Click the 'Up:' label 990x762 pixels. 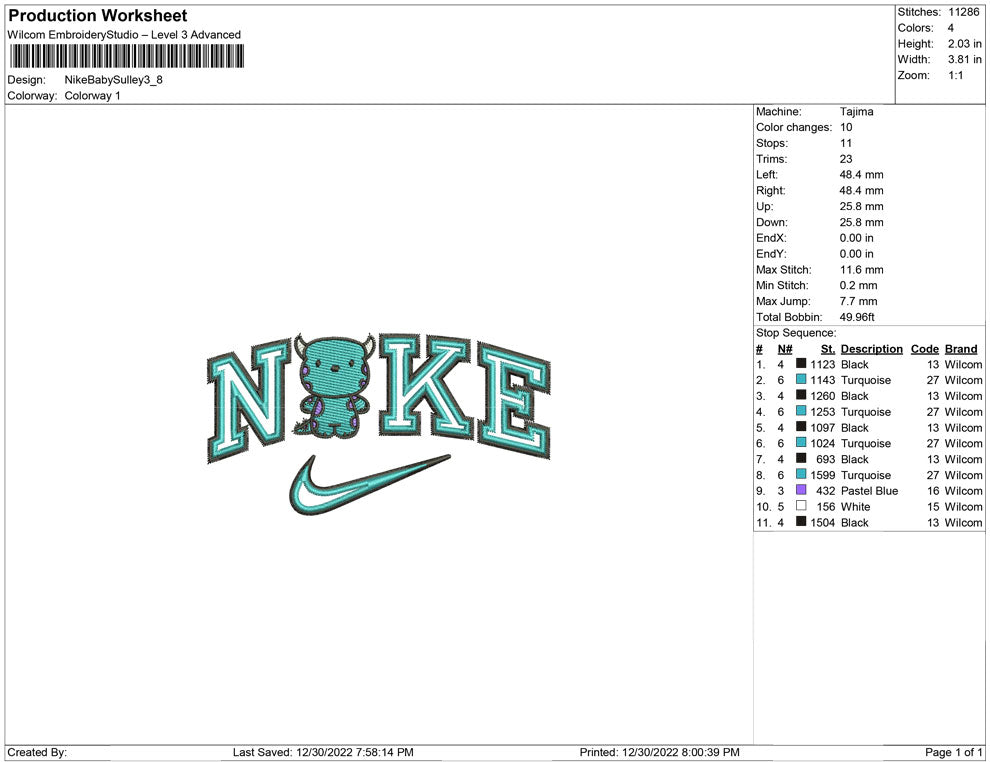tap(764, 206)
